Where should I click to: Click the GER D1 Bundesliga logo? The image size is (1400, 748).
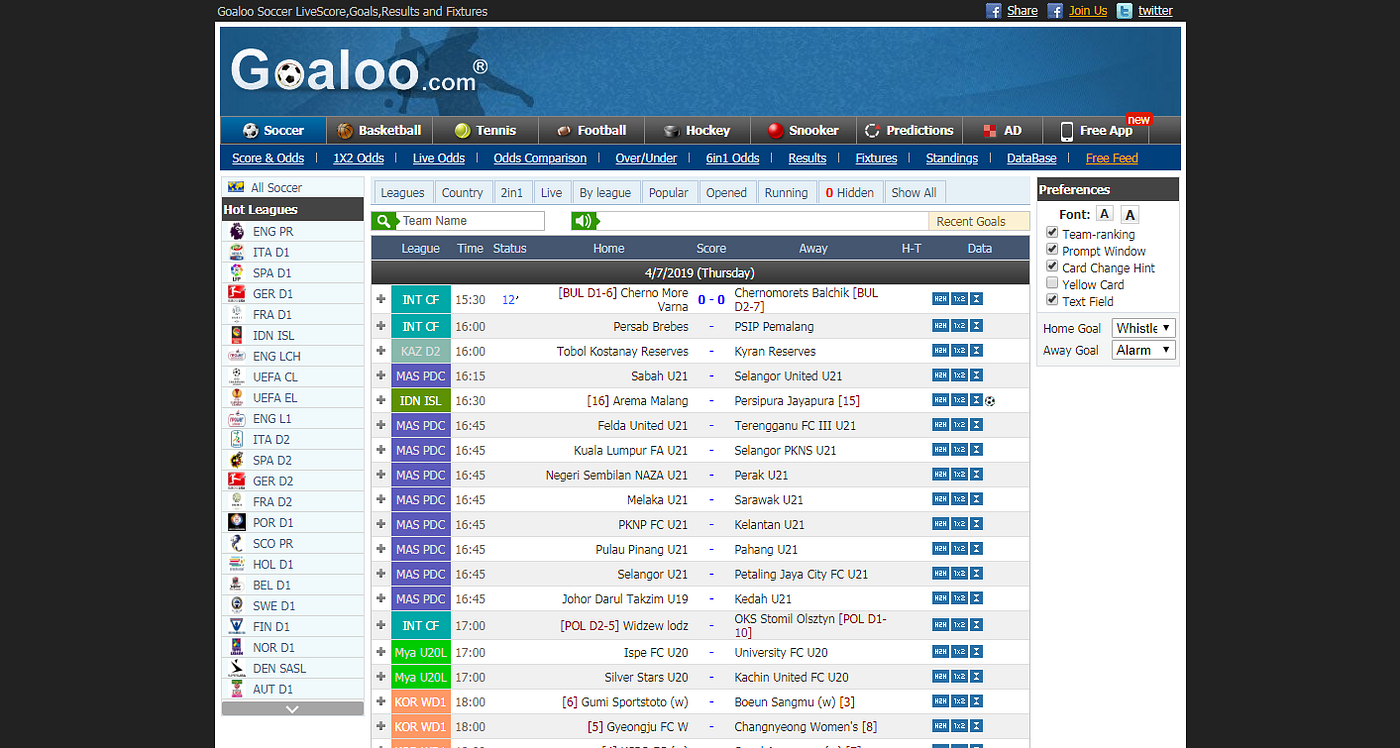(x=236, y=294)
